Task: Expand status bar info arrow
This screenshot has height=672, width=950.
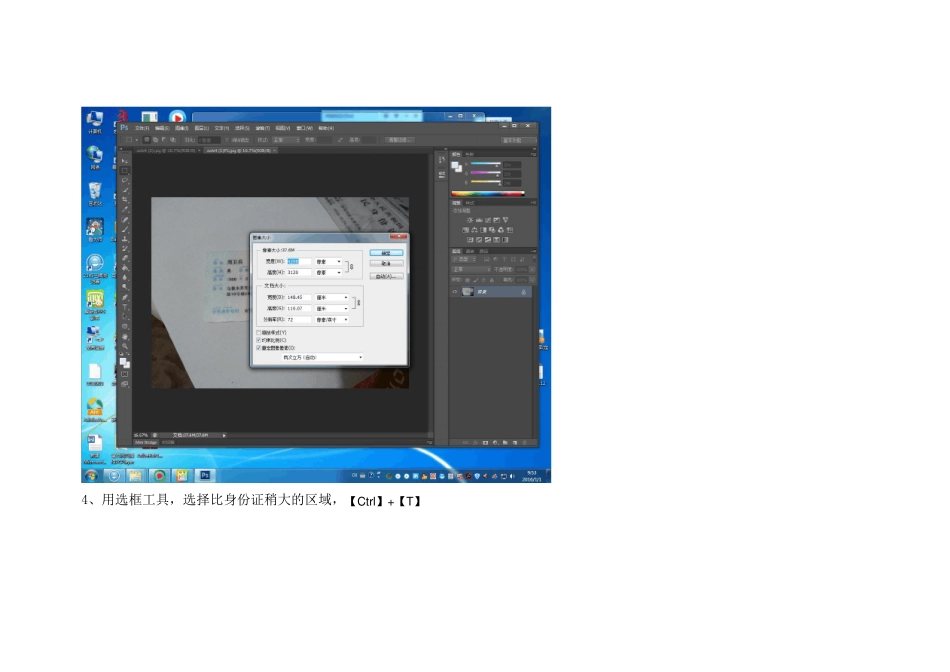Action: 224,435
